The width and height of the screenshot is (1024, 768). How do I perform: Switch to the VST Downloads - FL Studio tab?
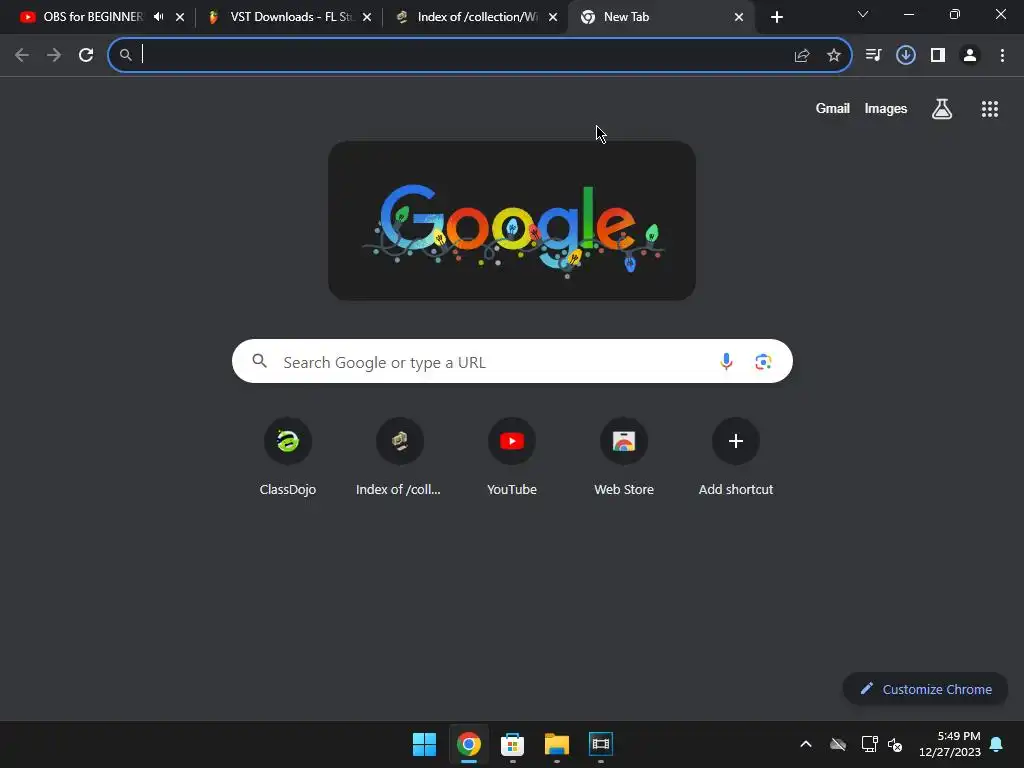click(x=281, y=17)
